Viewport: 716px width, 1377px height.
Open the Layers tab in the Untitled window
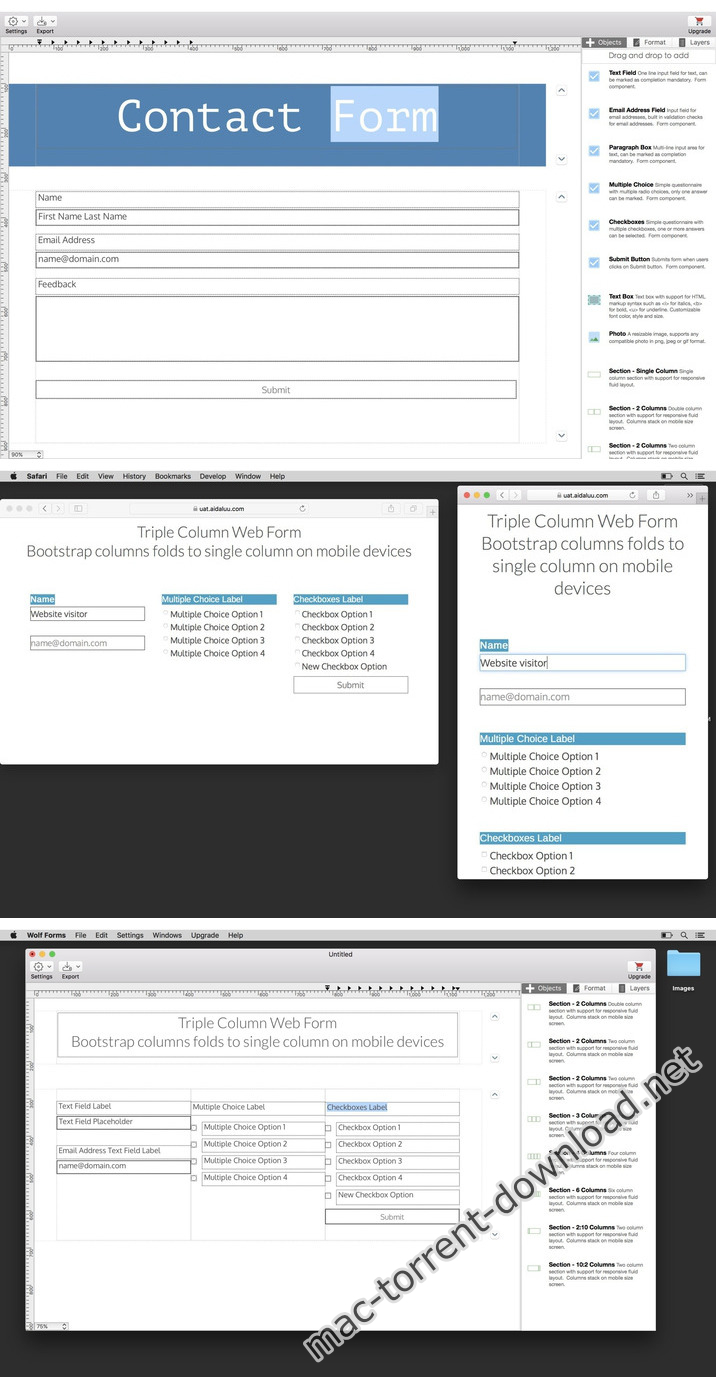coord(635,988)
